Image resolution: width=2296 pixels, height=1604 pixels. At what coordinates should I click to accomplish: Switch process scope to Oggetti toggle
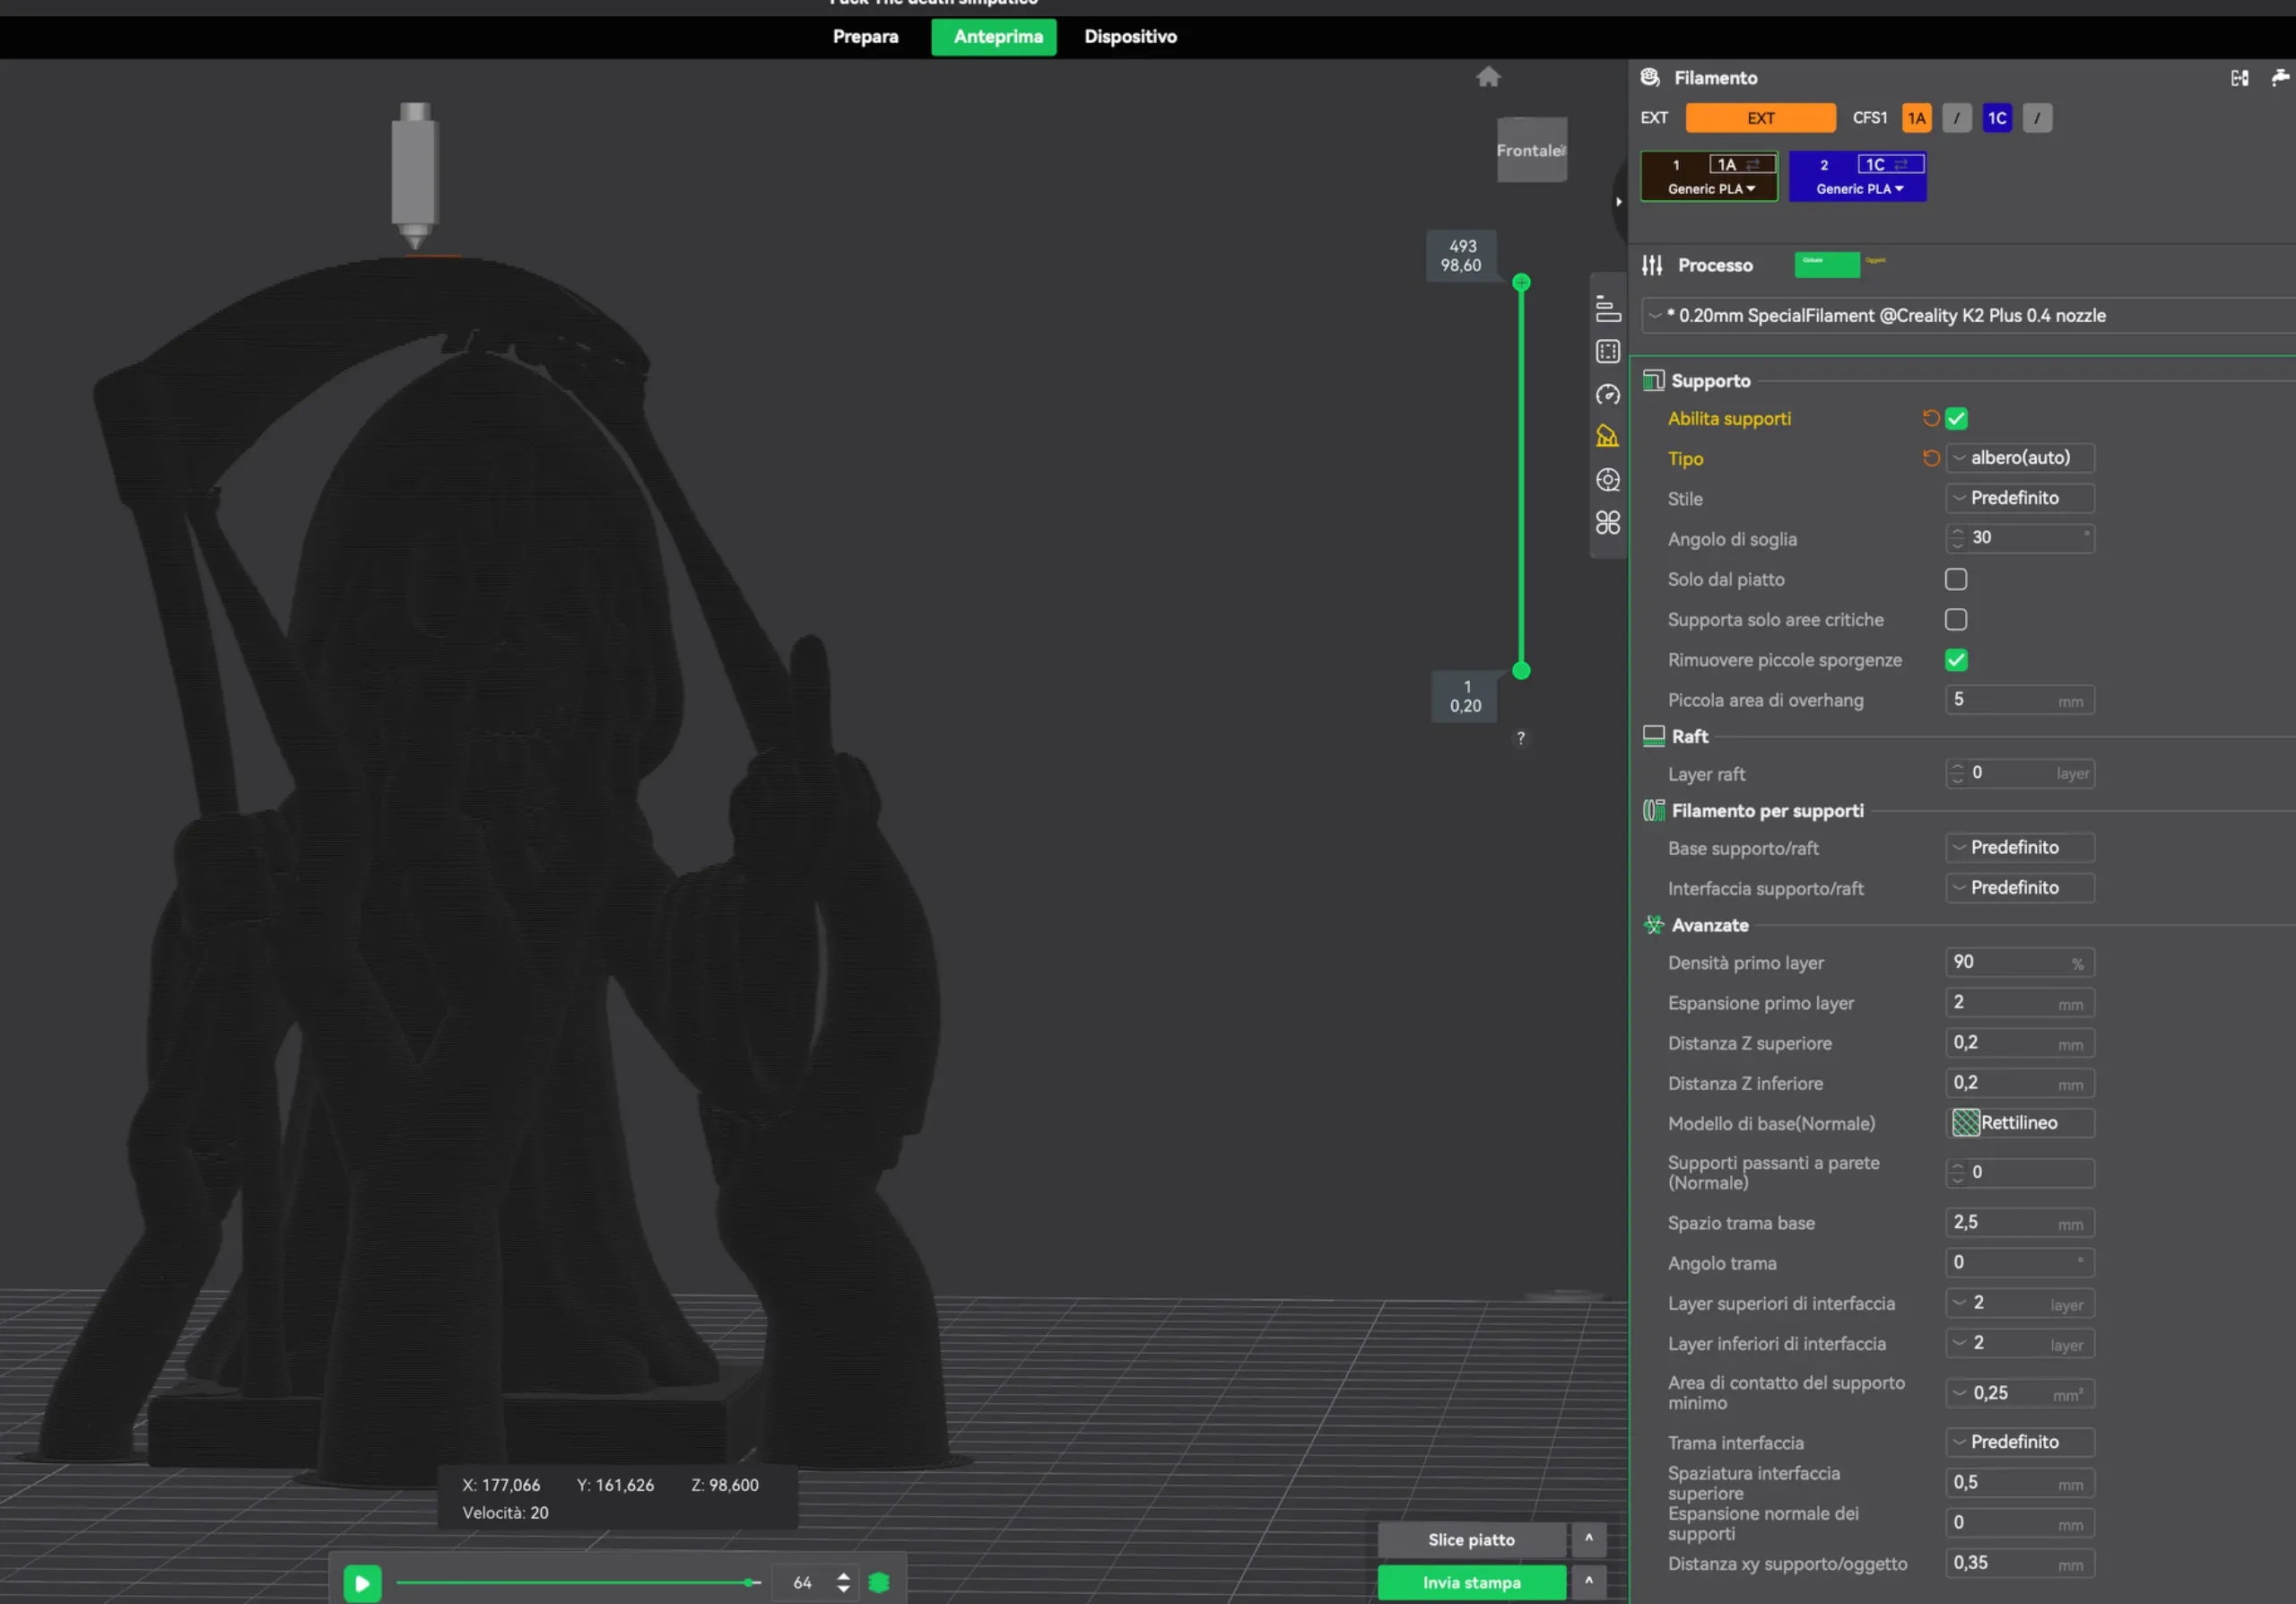click(1876, 262)
